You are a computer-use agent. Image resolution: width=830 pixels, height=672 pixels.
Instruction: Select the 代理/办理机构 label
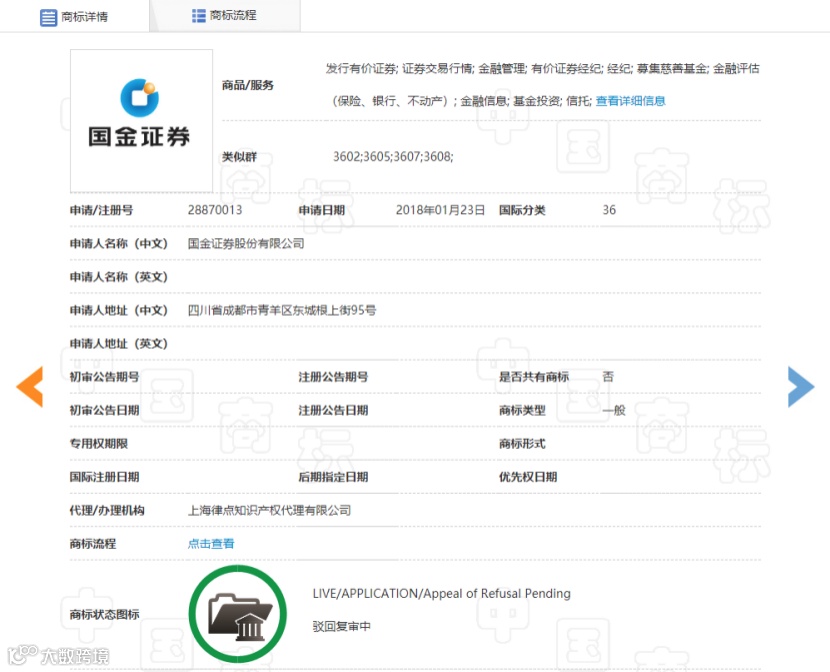107,510
